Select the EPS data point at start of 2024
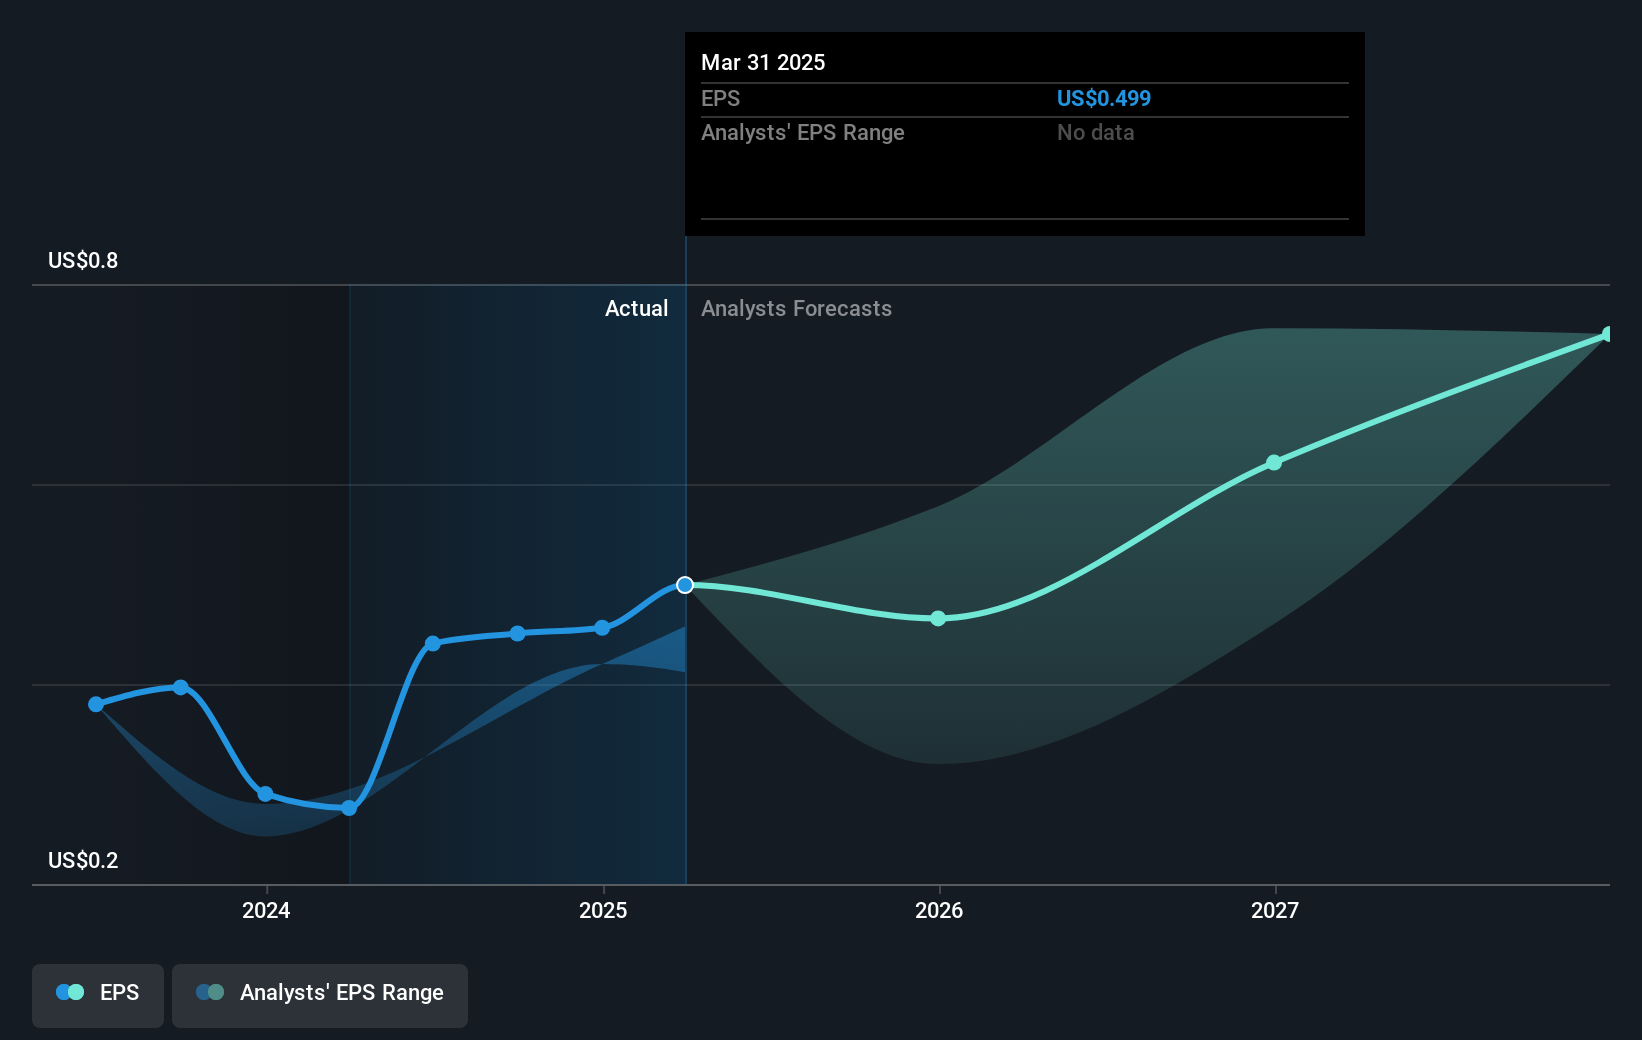This screenshot has width=1642, height=1040. pyautogui.click(x=265, y=794)
